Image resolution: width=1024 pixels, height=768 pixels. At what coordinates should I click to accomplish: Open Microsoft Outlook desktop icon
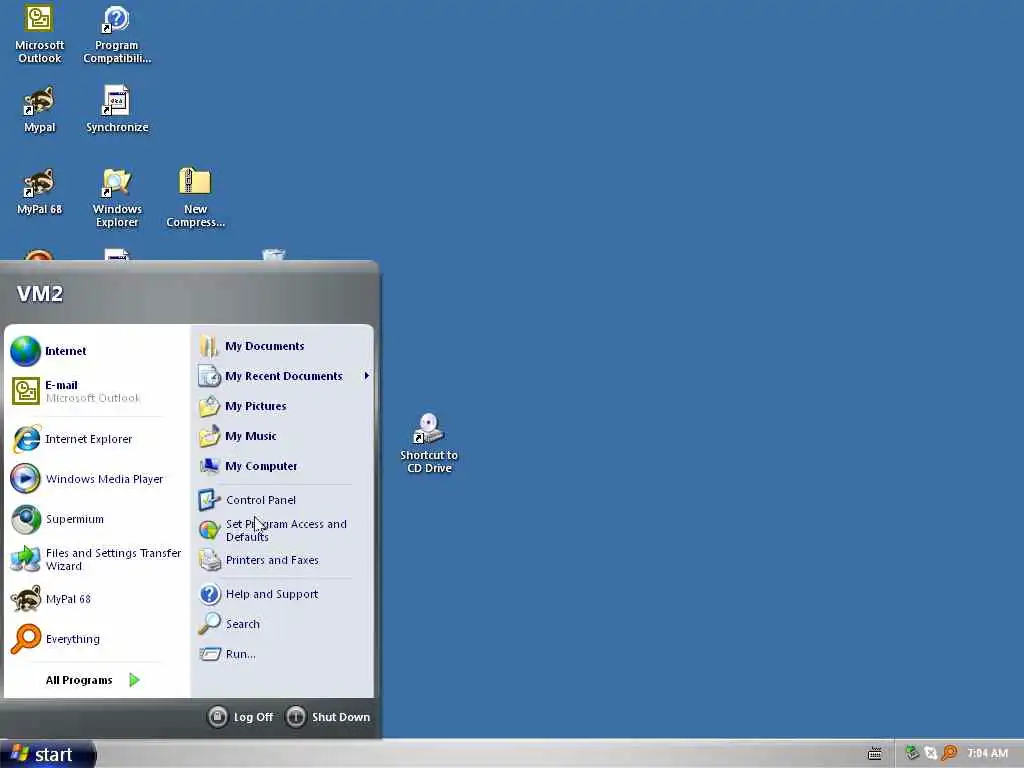click(39, 35)
